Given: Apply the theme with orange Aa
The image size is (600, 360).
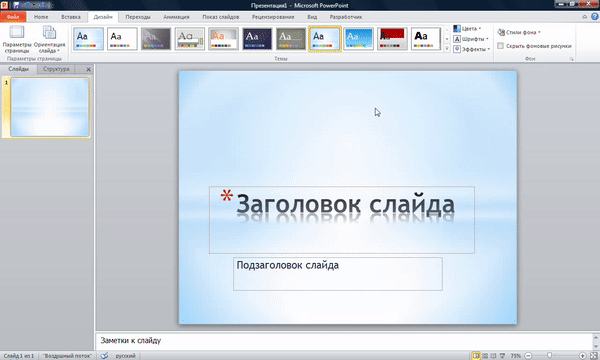Looking at the screenshot, I should [x=223, y=39].
